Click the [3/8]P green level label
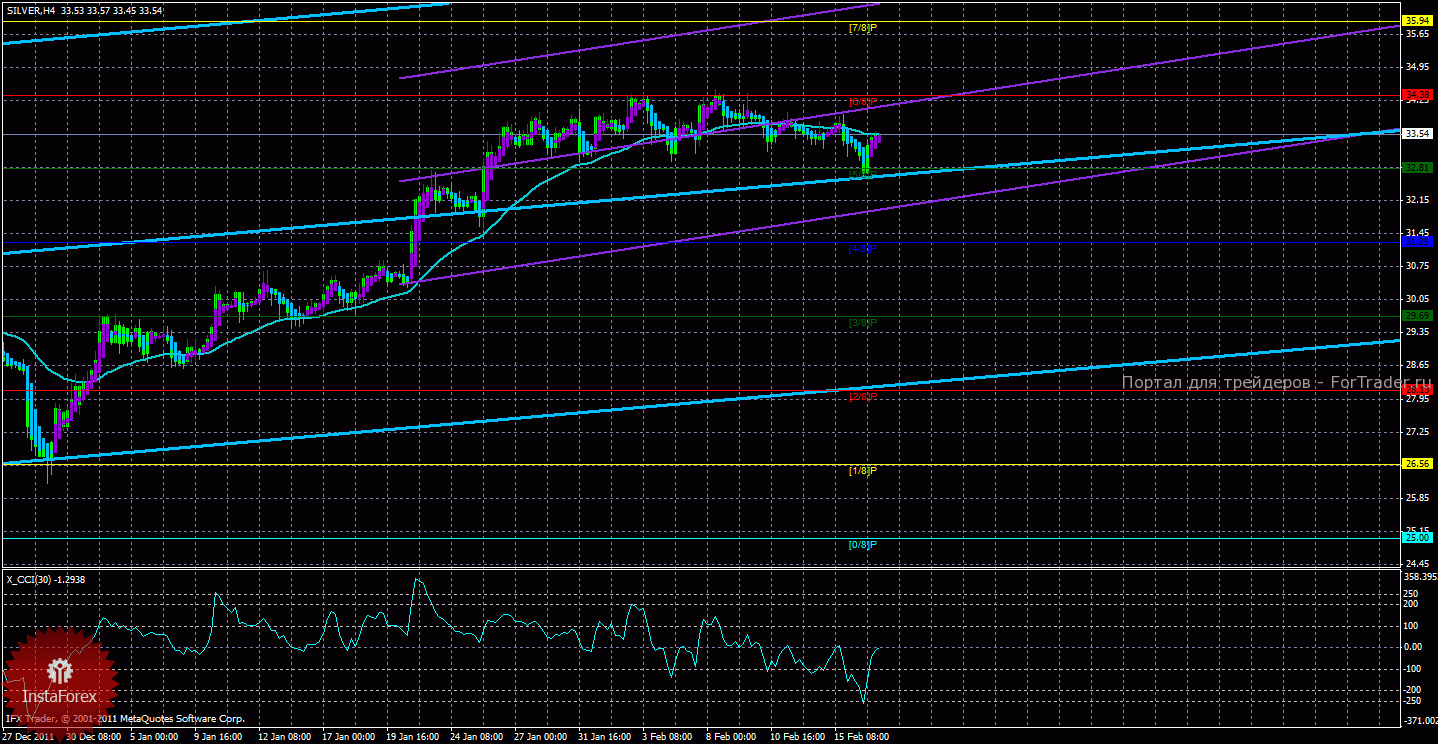This screenshot has width=1438, height=744. click(x=862, y=322)
